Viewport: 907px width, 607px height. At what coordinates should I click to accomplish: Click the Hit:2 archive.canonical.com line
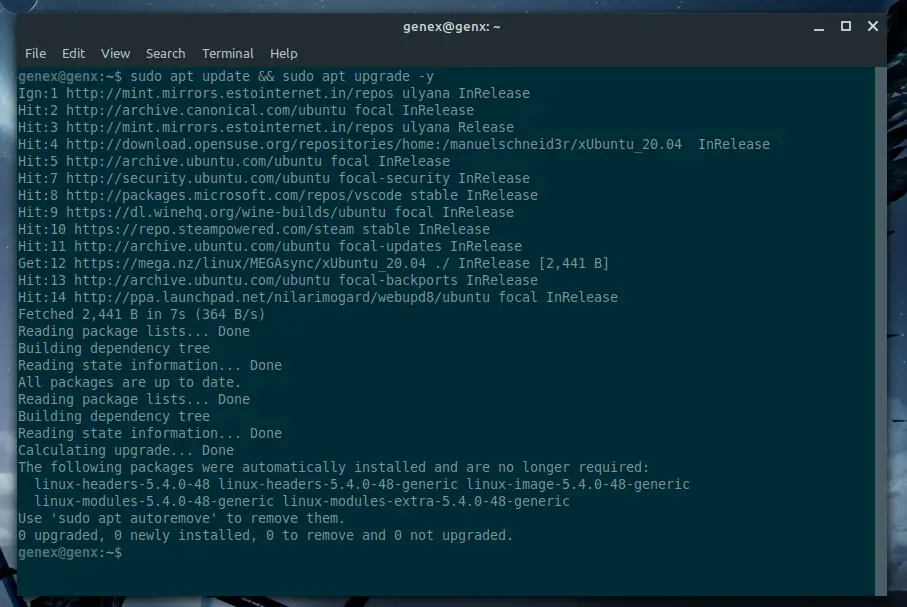coord(246,110)
